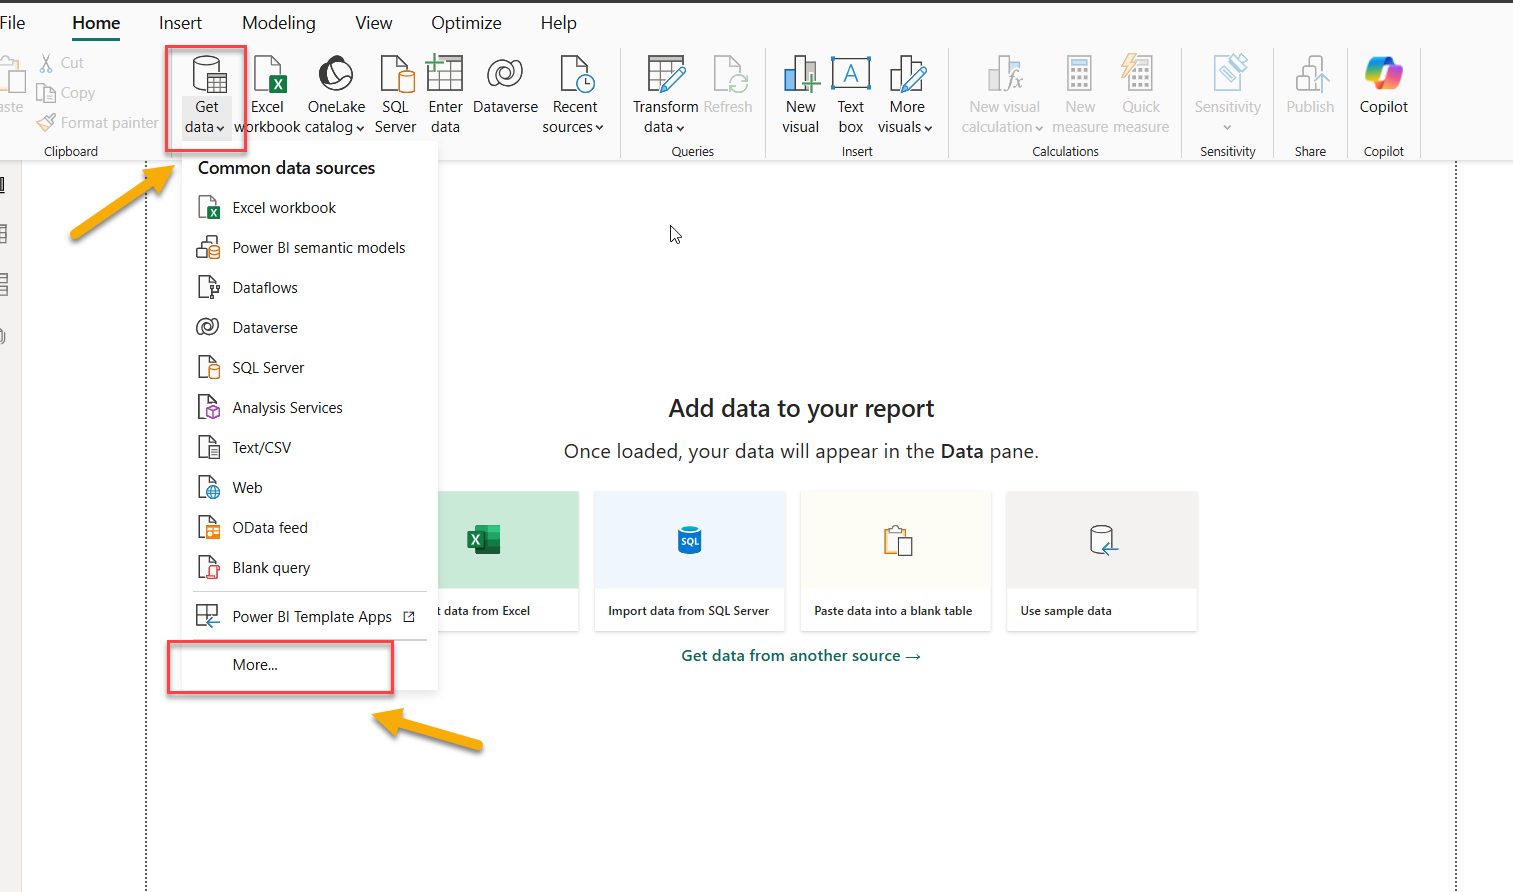Viewport: 1513px width, 892px height.
Task: Select Web data source
Action: coord(310,488)
